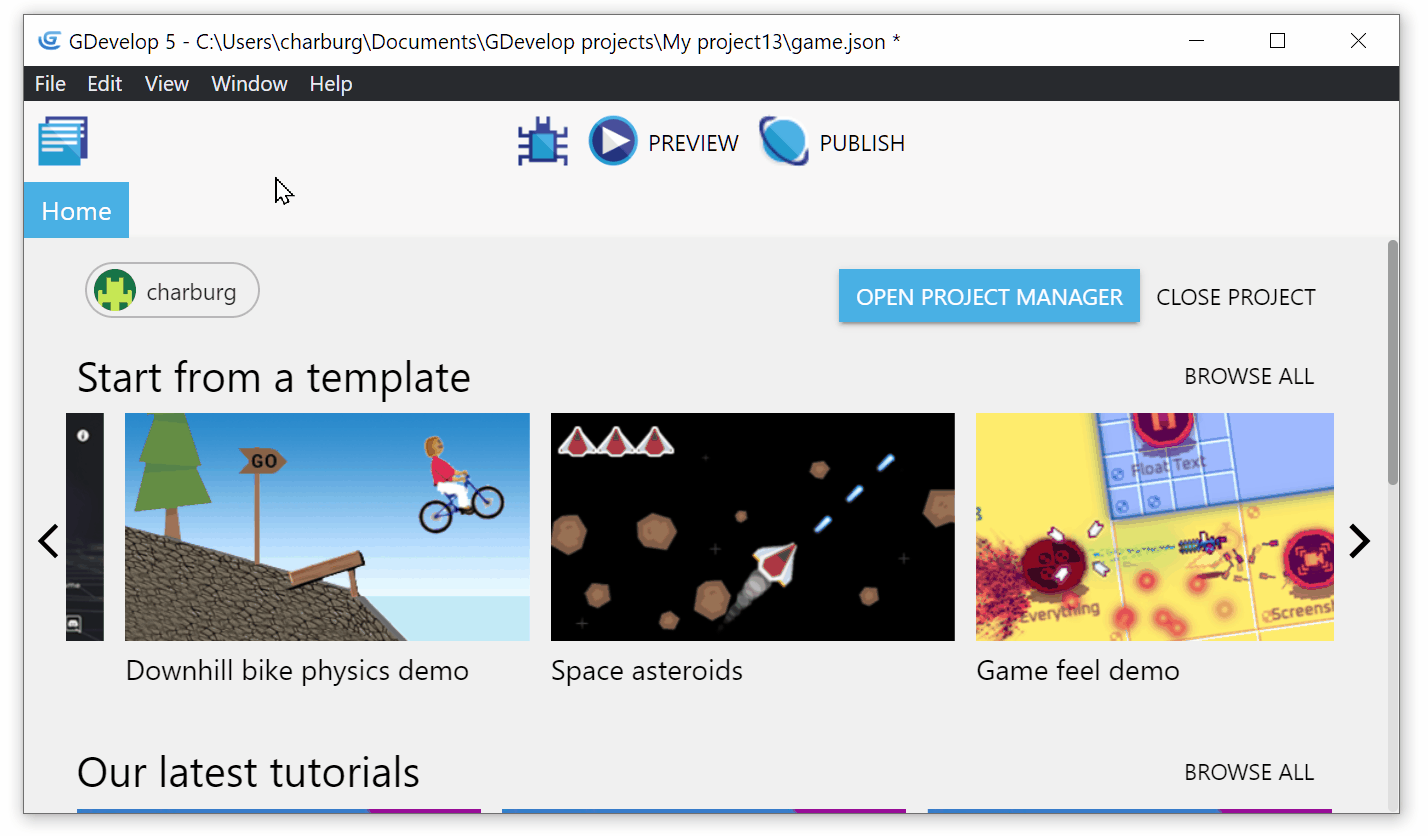Show next templates with right arrow
Viewport: 1428px width, 836px height.
1358,541
